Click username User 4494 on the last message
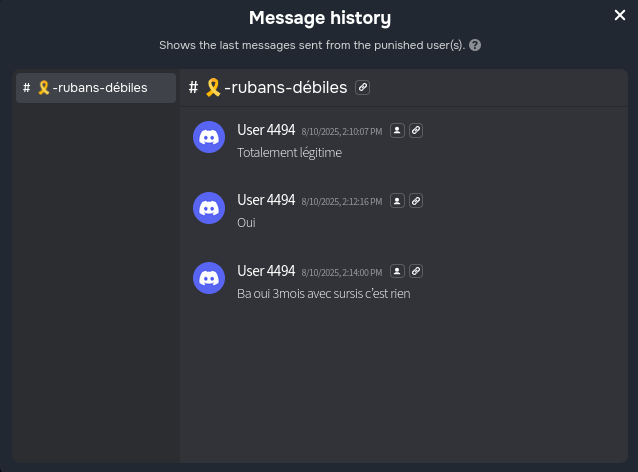The height and width of the screenshot is (472, 638). coord(266,270)
